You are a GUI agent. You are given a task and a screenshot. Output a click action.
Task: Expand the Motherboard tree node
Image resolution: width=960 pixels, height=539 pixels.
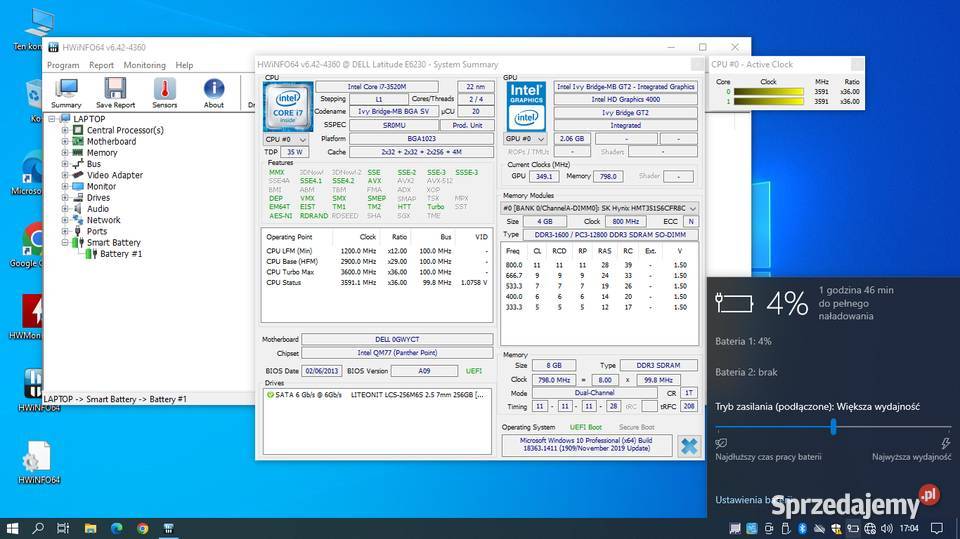coord(65,141)
